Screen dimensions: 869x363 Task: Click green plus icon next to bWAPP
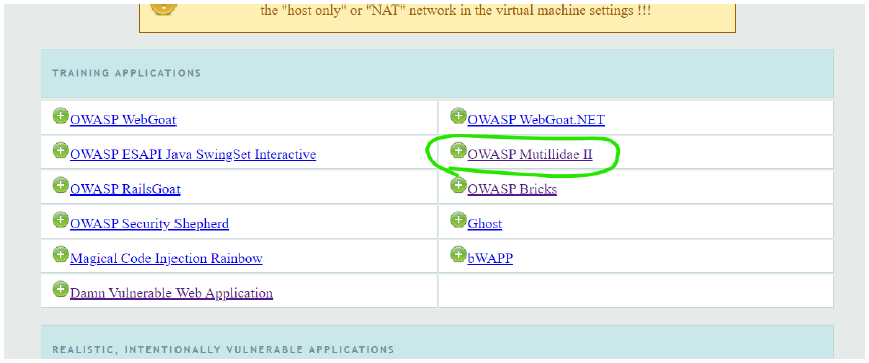458,255
